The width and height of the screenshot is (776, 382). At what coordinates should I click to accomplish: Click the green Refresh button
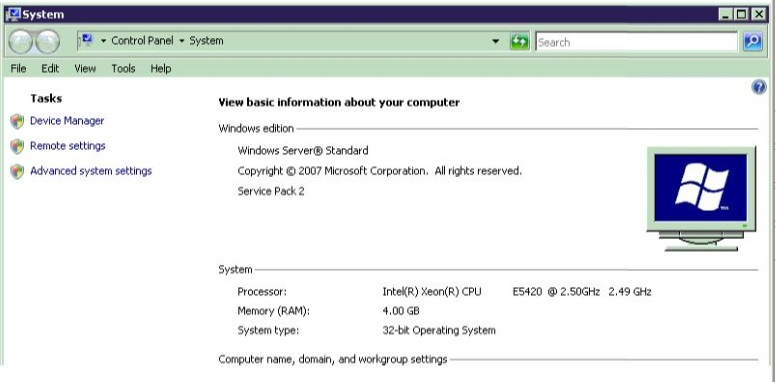pos(519,42)
